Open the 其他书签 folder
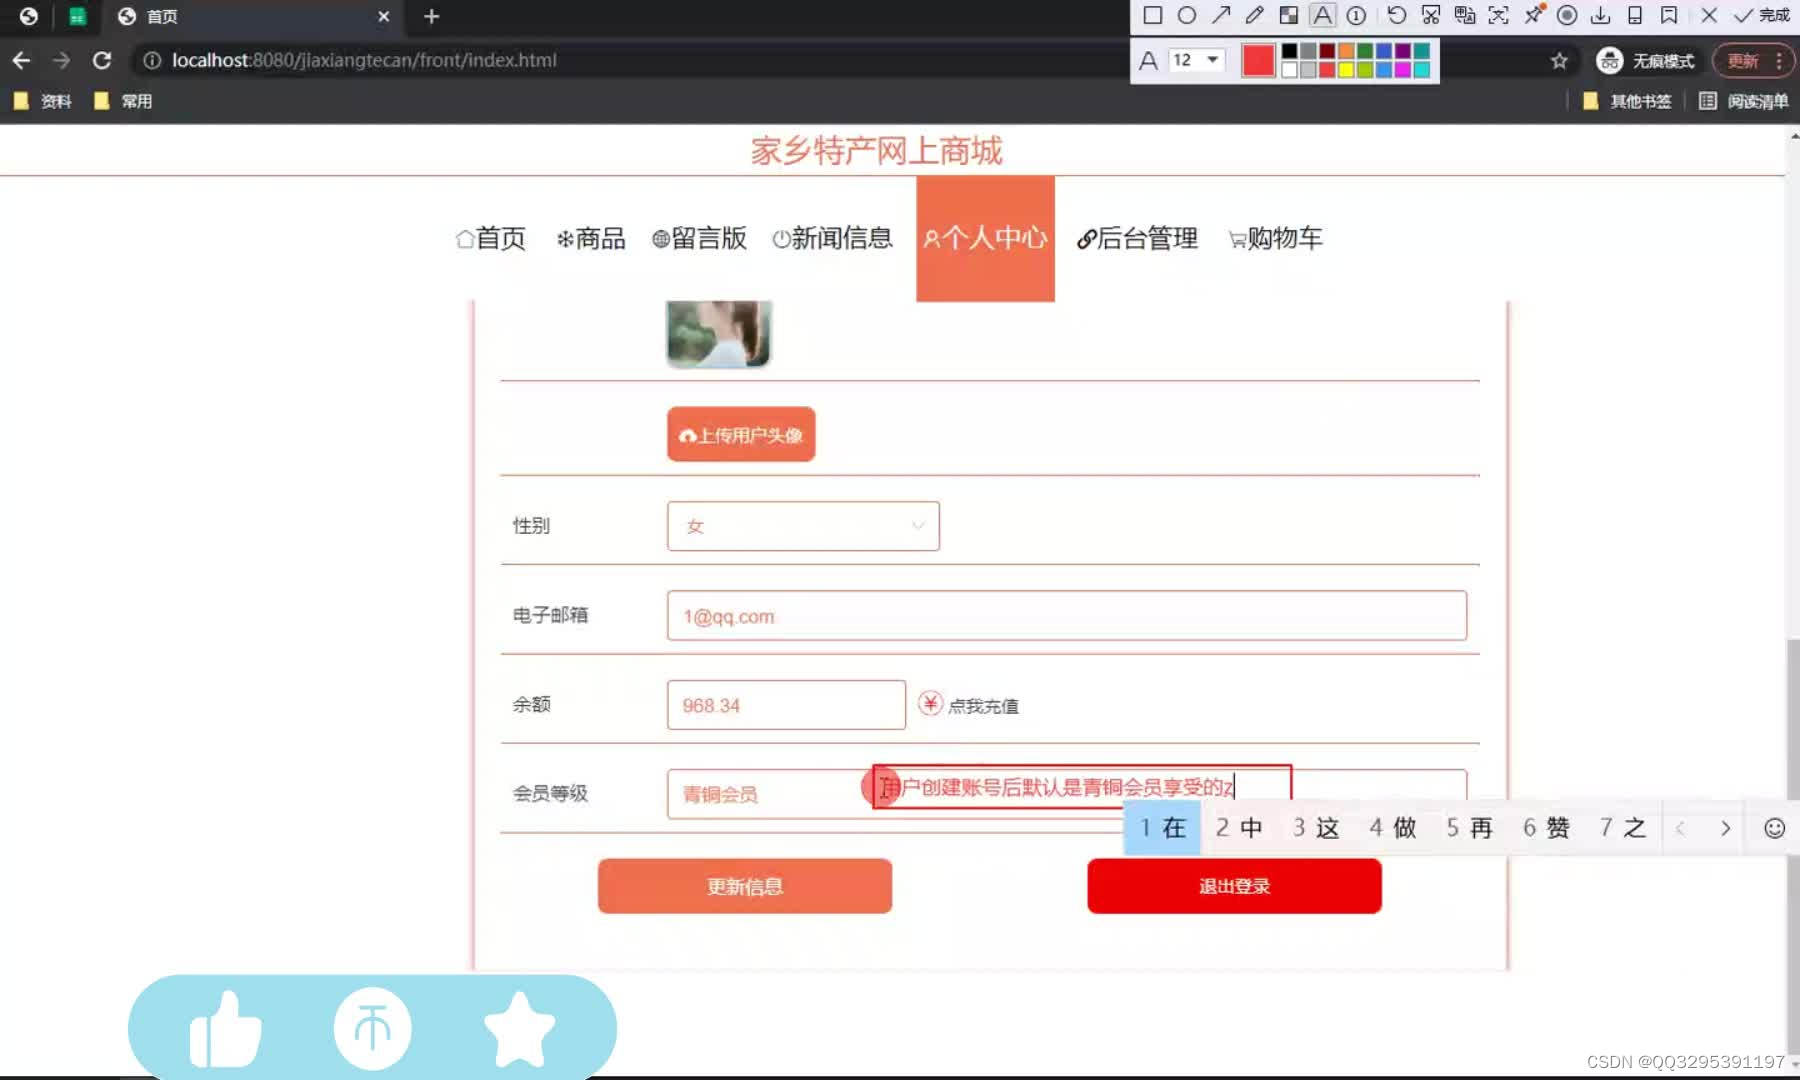Image resolution: width=1800 pixels, height=1080 pixels. 1627,101
